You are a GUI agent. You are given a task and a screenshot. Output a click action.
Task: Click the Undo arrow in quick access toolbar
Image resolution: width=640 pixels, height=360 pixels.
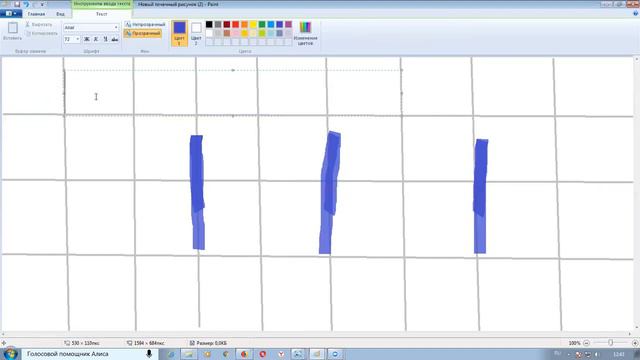(26, 4)
